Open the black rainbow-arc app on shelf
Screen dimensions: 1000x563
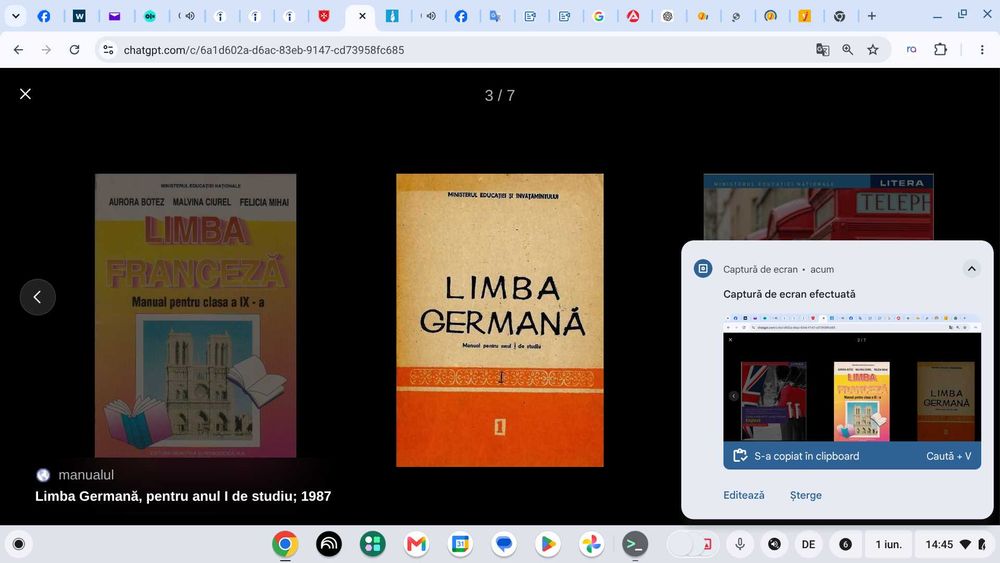click(329, 544)
